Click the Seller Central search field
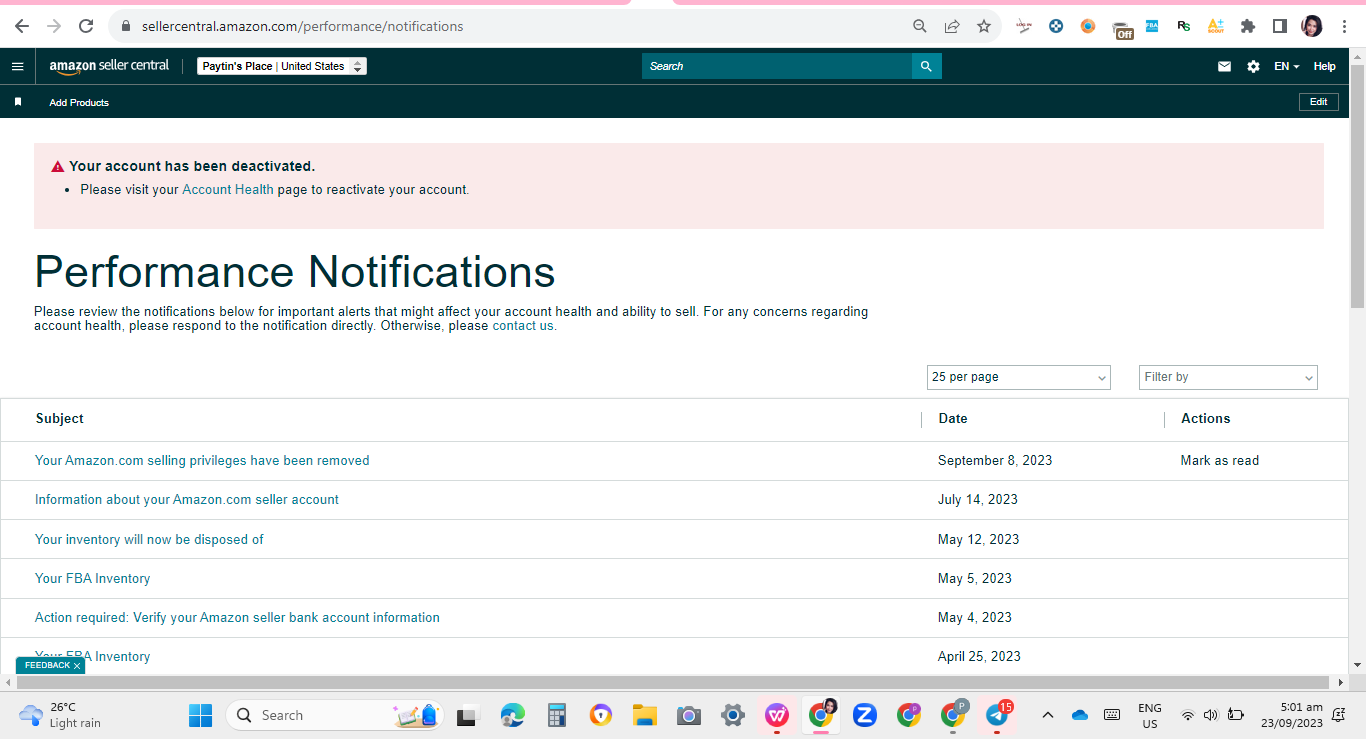The width and height of the screenshot is (1366, 739). click(x=777, y=66)
